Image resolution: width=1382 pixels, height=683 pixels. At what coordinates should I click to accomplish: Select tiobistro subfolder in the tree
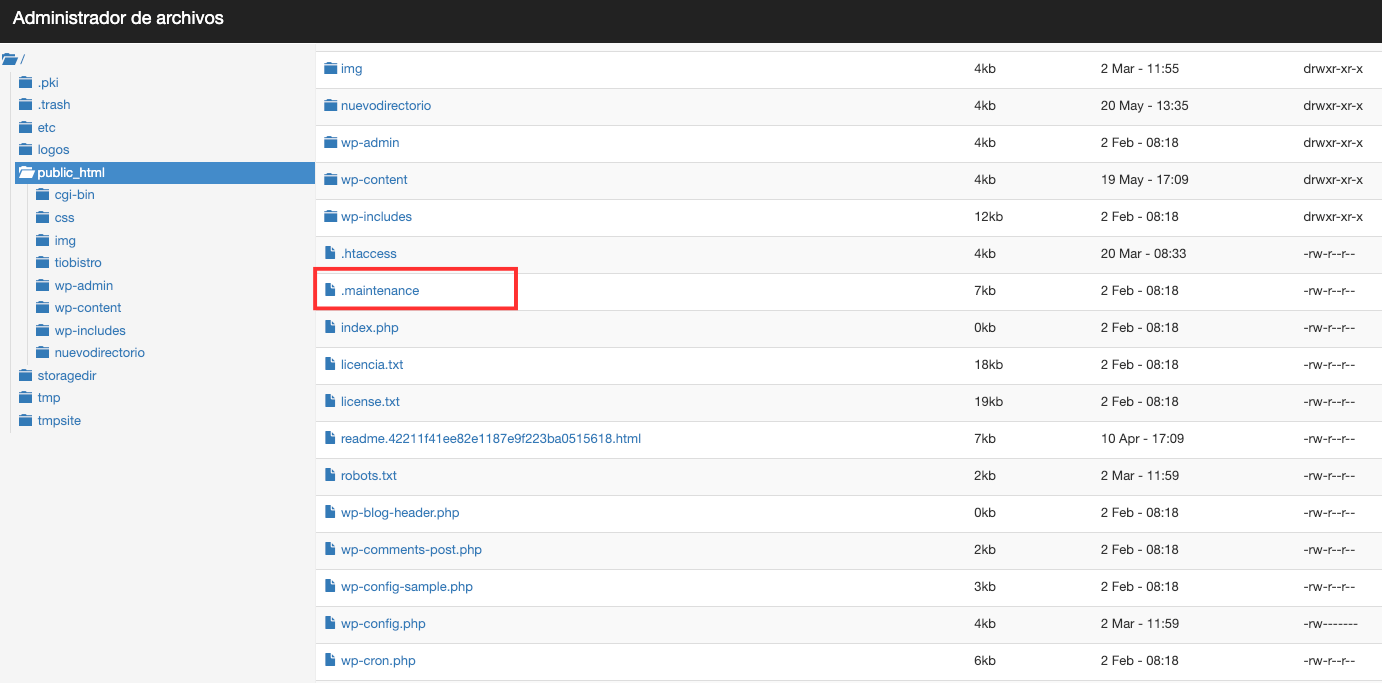click(x=79, y=263)
